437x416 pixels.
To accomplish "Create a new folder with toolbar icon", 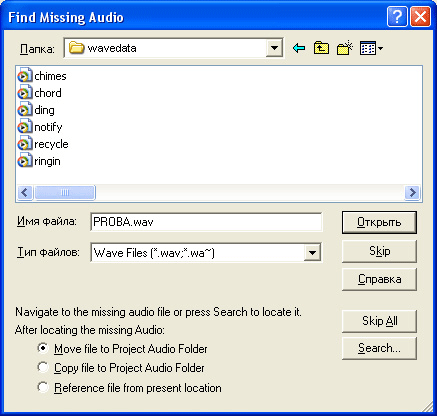I will (345, 48).
